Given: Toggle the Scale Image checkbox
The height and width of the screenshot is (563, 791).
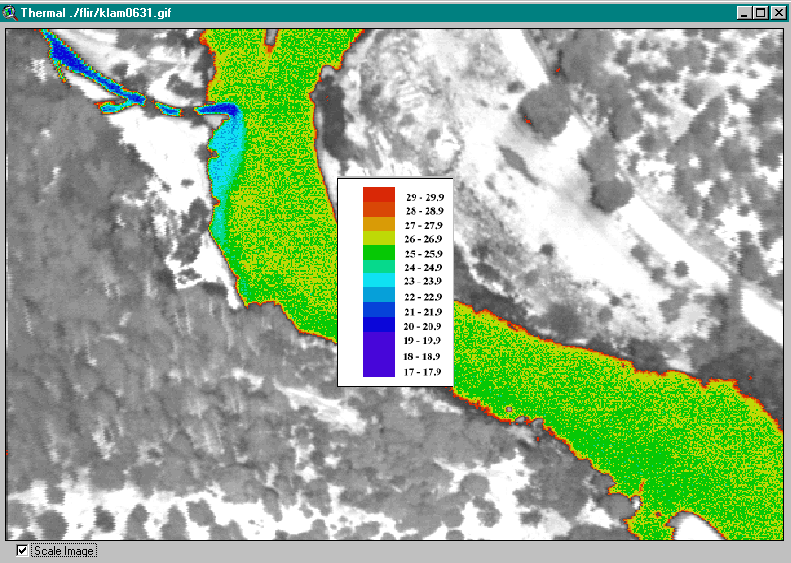Looking at the screenshot, I should pyautogui.click(x=22, y=550).
